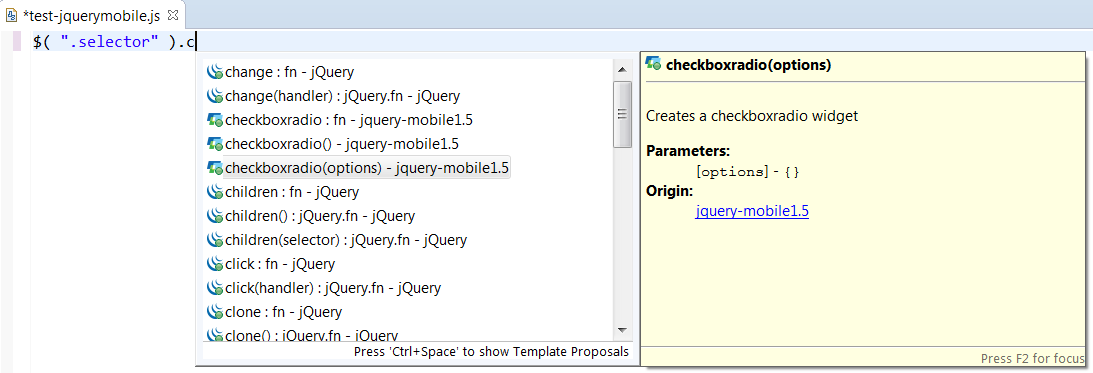The height and width of the screenshot is (373, 1093).
Task: Pick 'checkboxradio : fn - jquery-mobile1.5' proposal
Action: 349,120
